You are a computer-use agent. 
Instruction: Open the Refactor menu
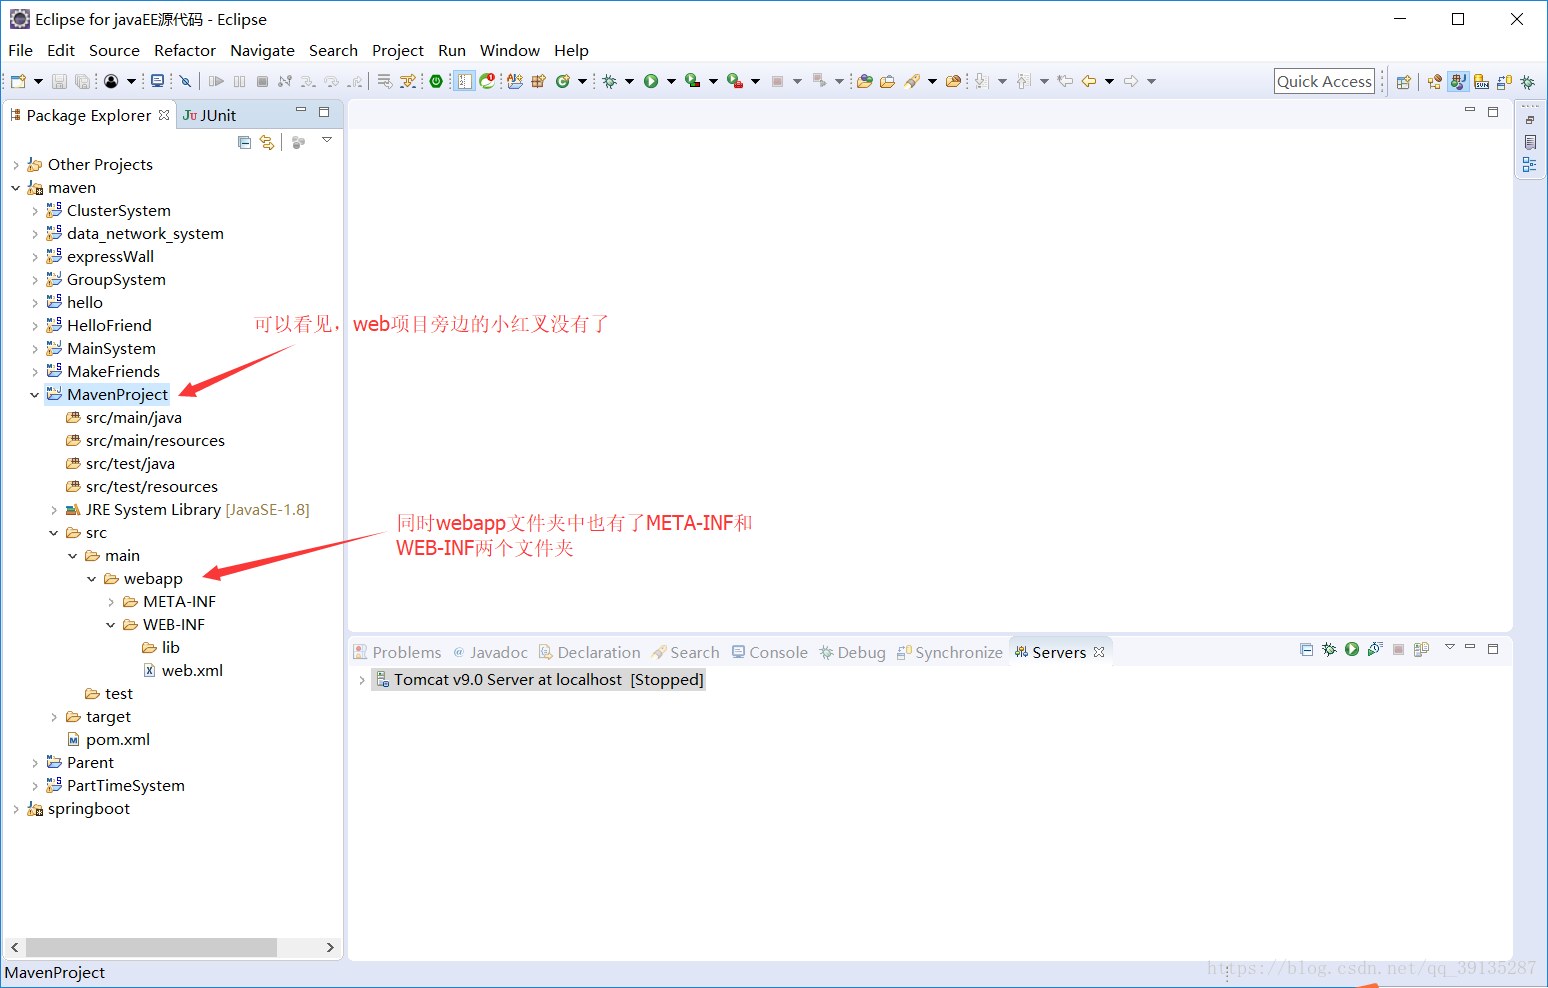coord(185,50)
